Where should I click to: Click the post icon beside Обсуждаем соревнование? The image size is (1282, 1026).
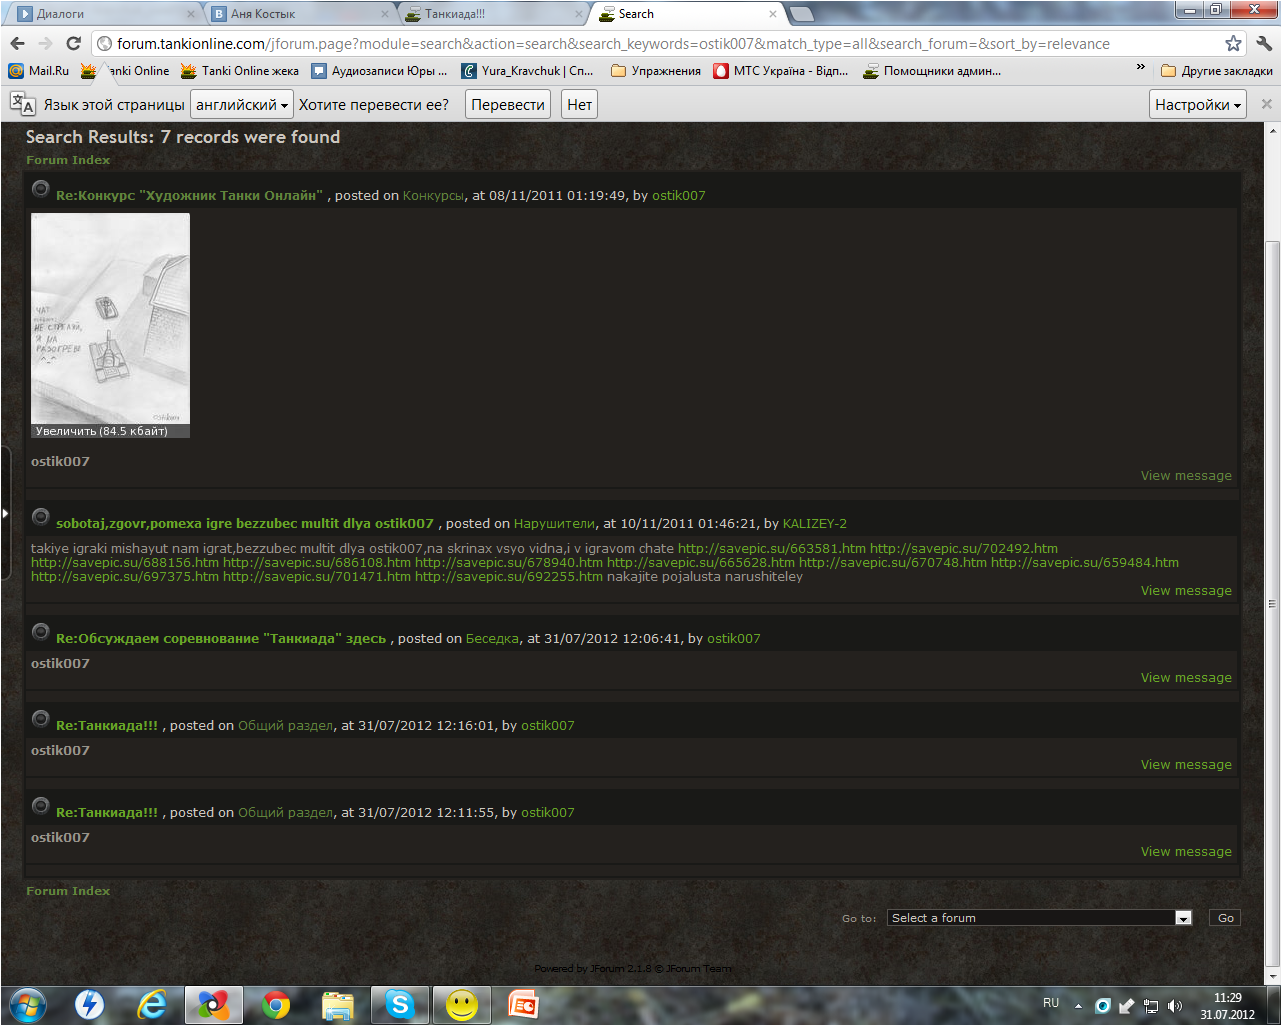point(41,631)
